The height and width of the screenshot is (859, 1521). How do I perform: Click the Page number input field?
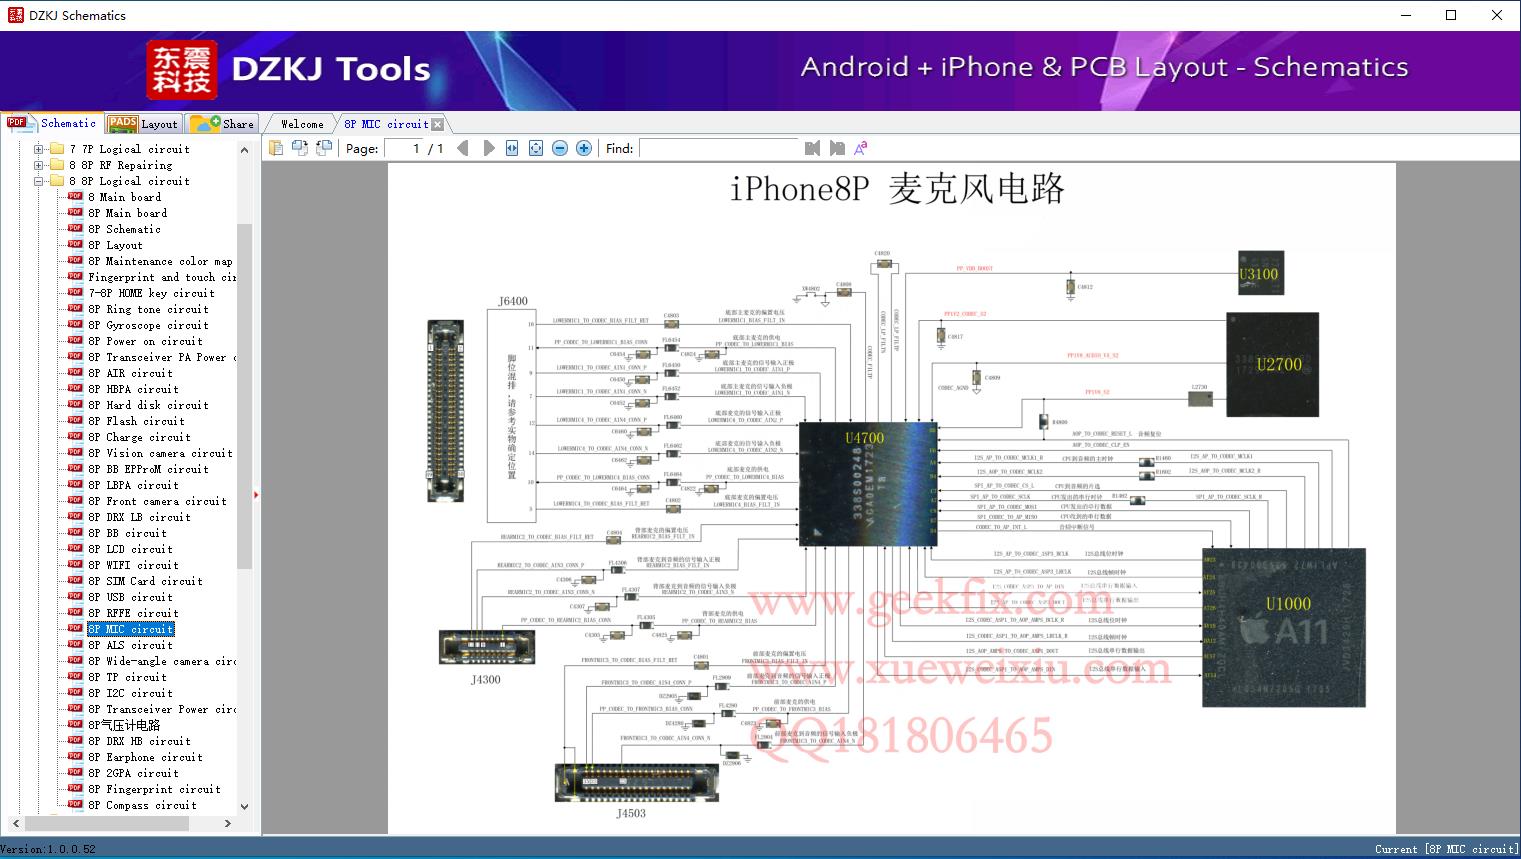[x=402, y=148]
